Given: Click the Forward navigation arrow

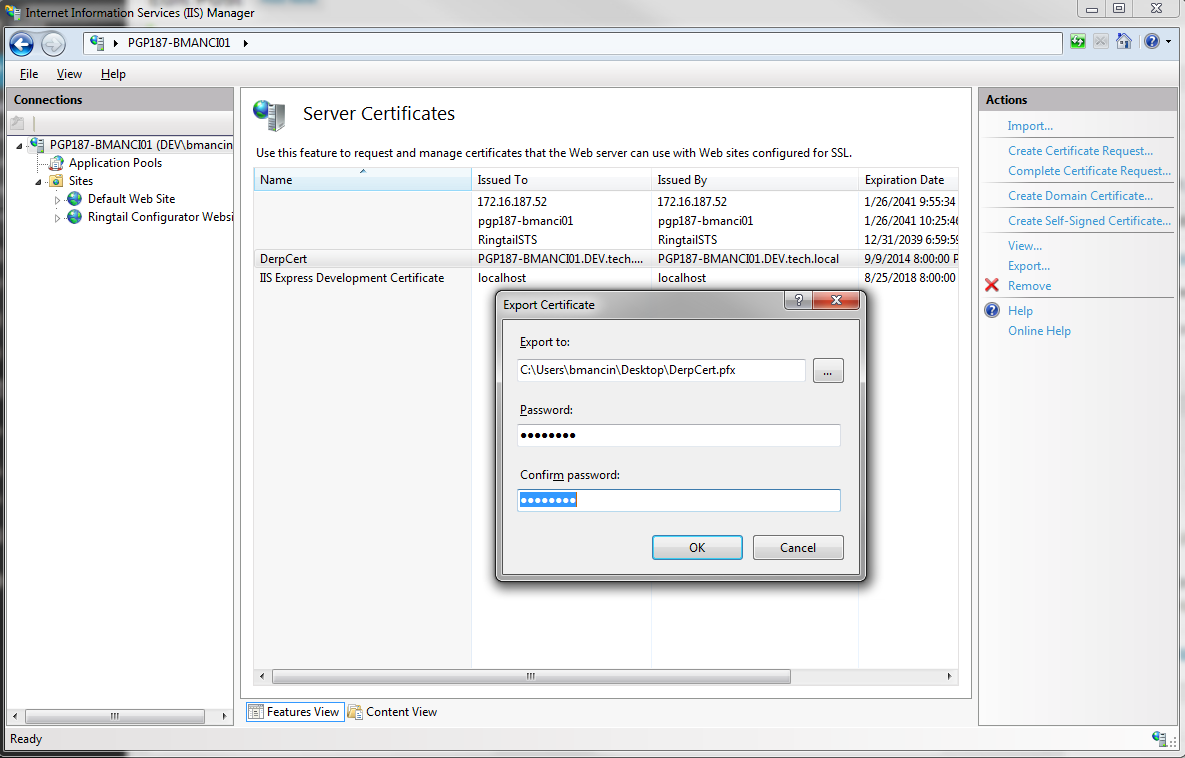Looking at the screenshot, I should [53, 44].
